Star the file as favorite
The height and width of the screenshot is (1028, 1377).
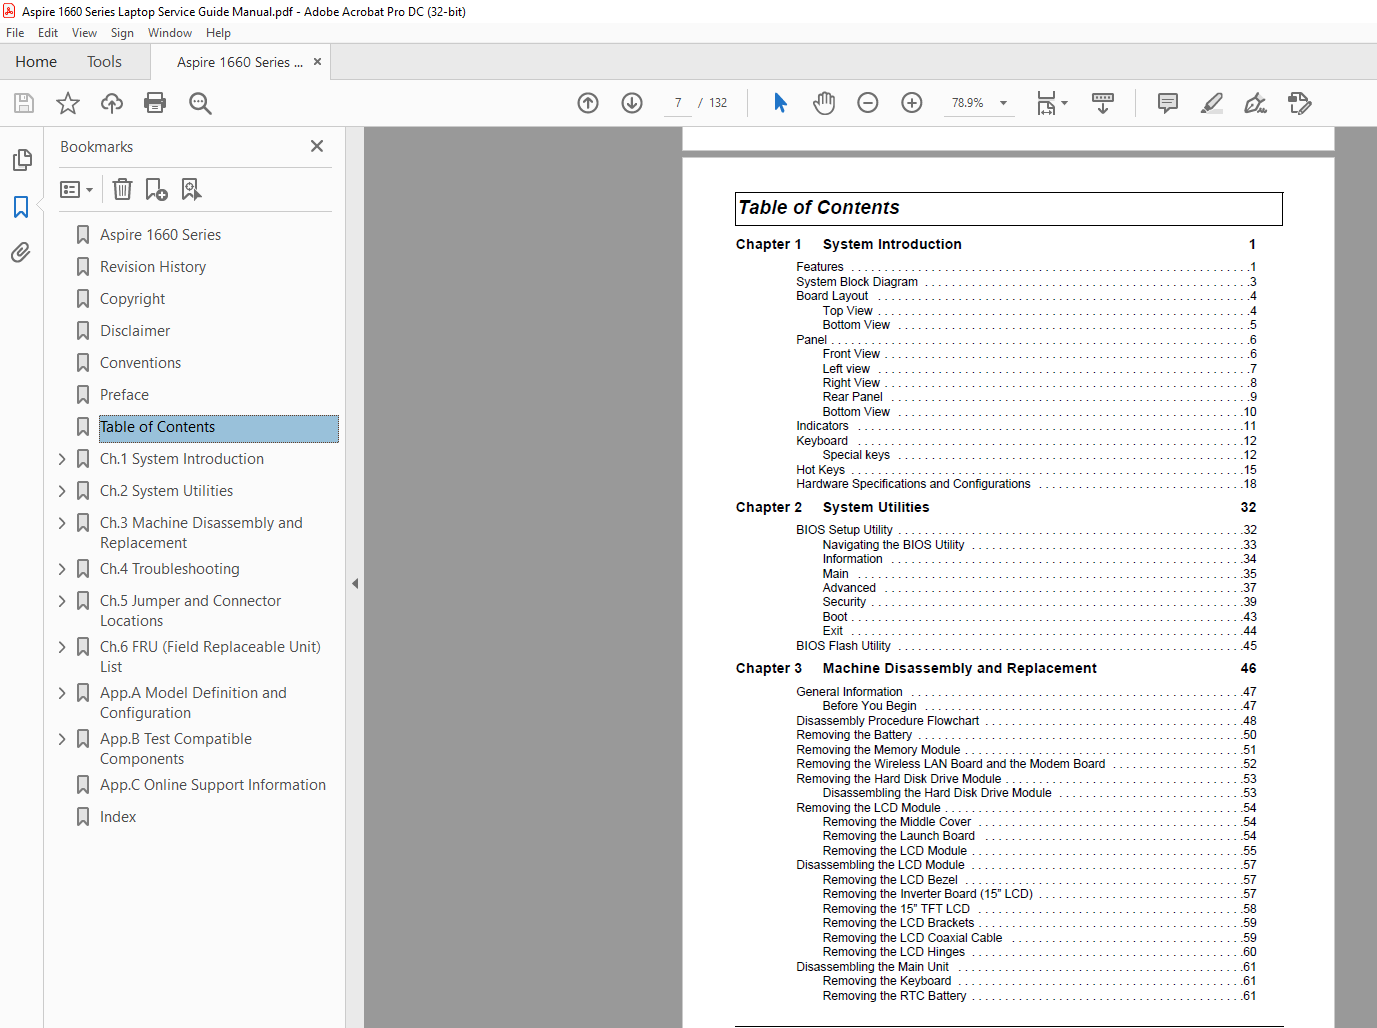coord(68,103)
